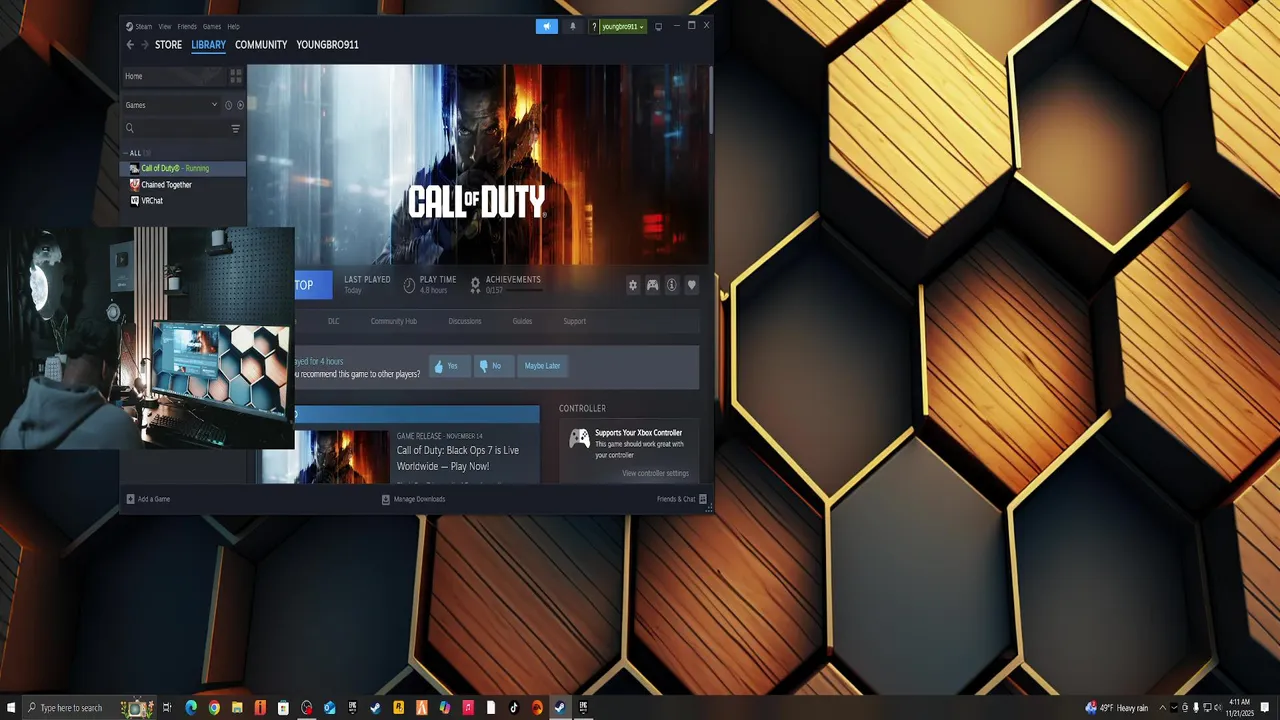
Task: Open the Community Hub link
Action: (393, 321)
